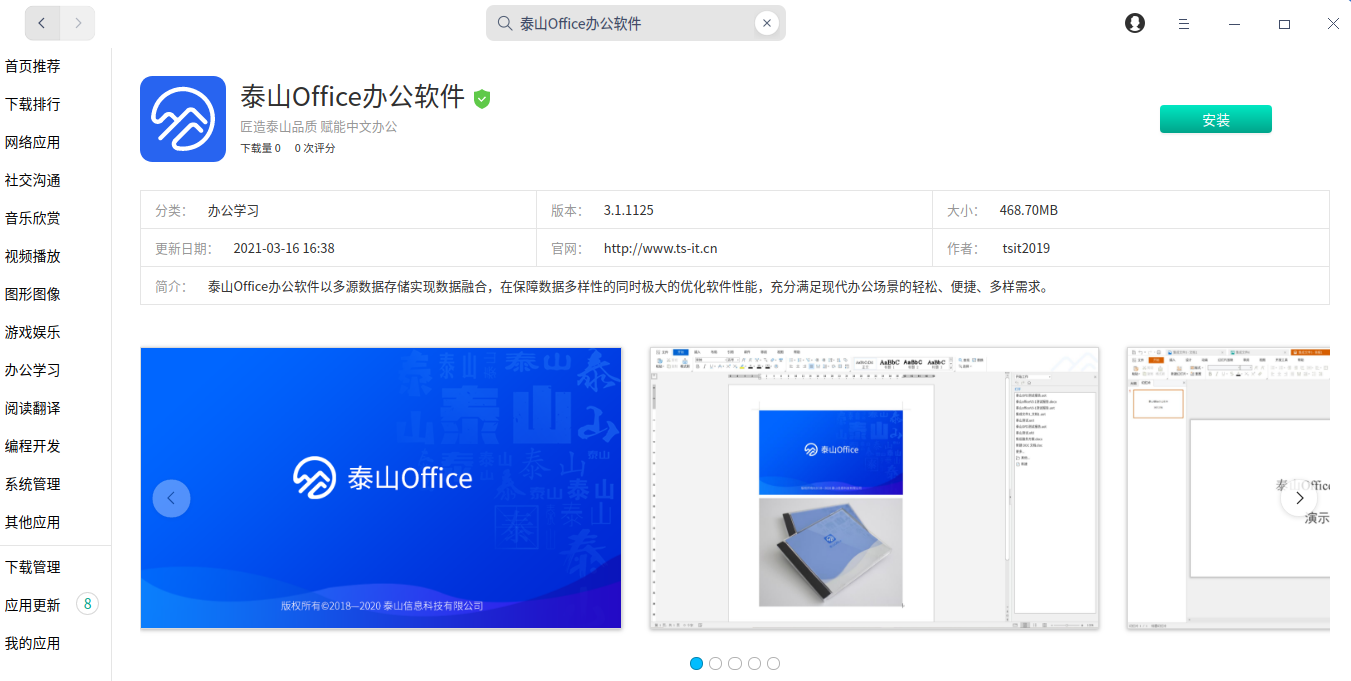The height and width of the screenshot is (681, 1351).
Task: Open 网络应用 category
Action: (33, 142)
